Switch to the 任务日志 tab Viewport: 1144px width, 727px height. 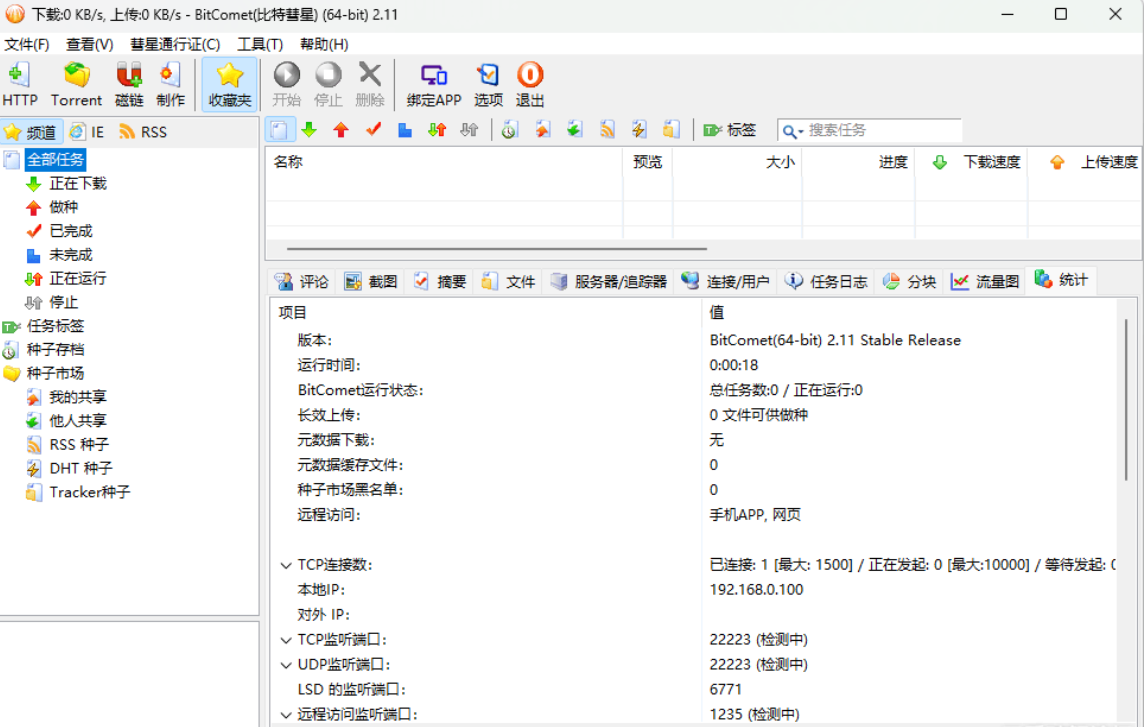(x=827, y=282)
